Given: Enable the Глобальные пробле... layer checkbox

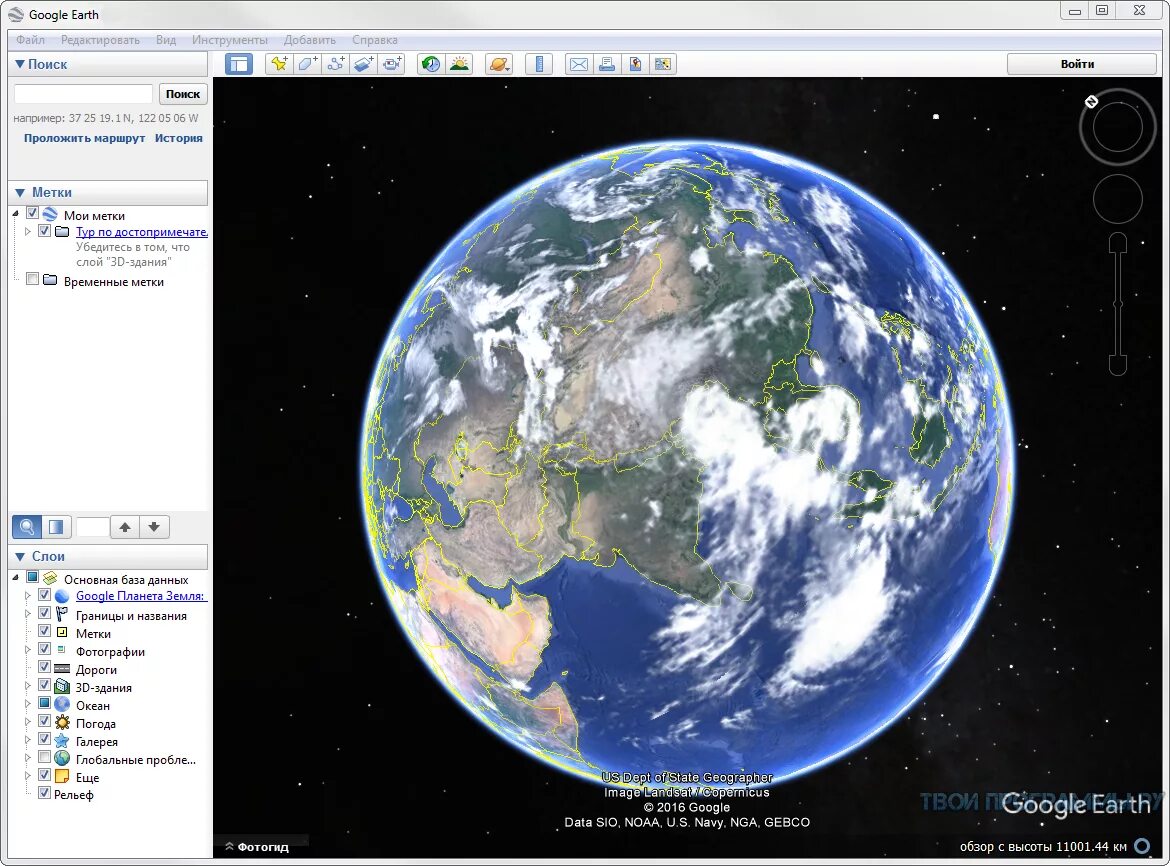Looking at the screenshot, I should point(44,757).
